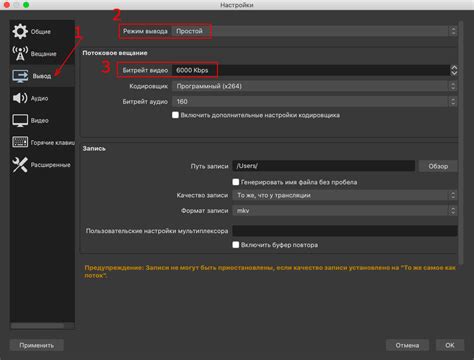The image size is (474, 360).
Task: Switch to the Общие section label
Action: 41,32
